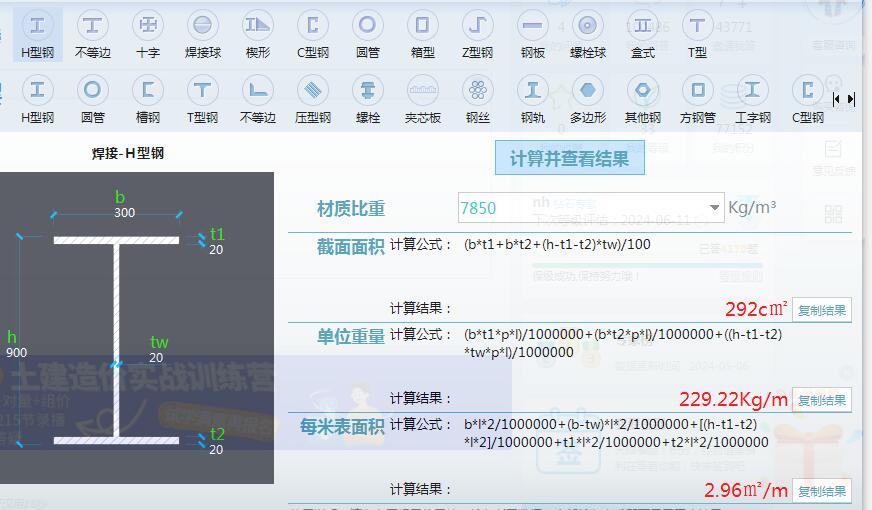The height and width of the screenshot is (510, 872).
Task: Click the 229.22Kg/m result value
Action: (x=733, y=399)
